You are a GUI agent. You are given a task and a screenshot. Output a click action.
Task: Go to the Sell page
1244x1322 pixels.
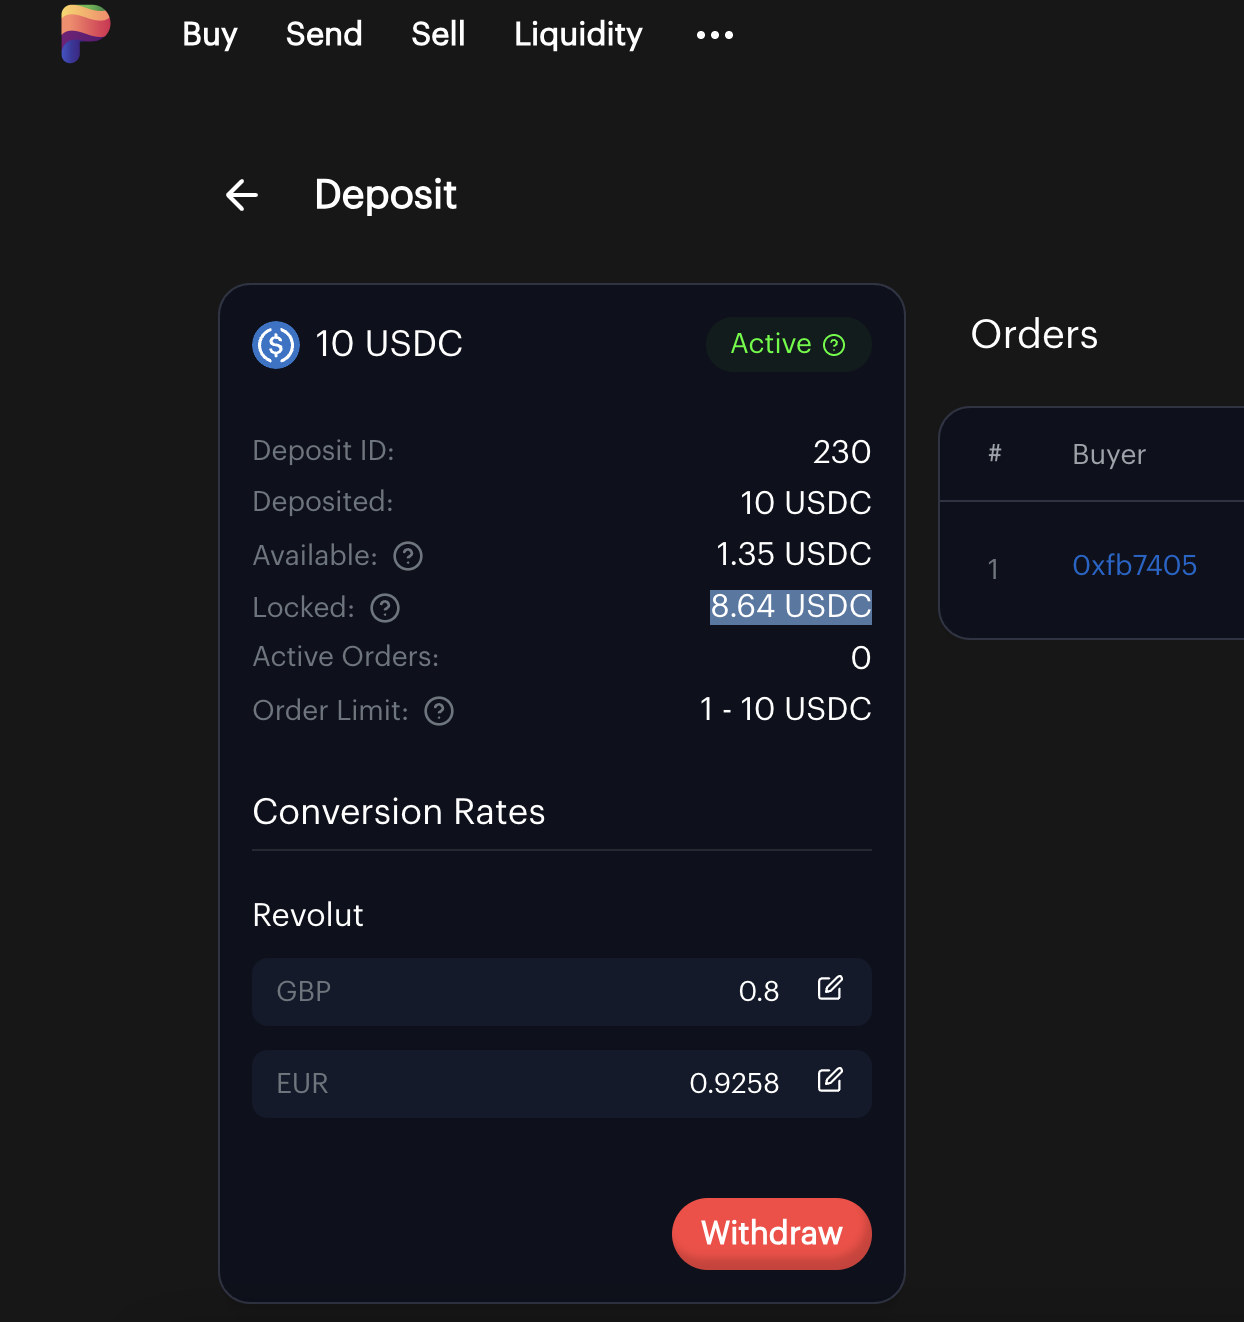coord(438,35)
